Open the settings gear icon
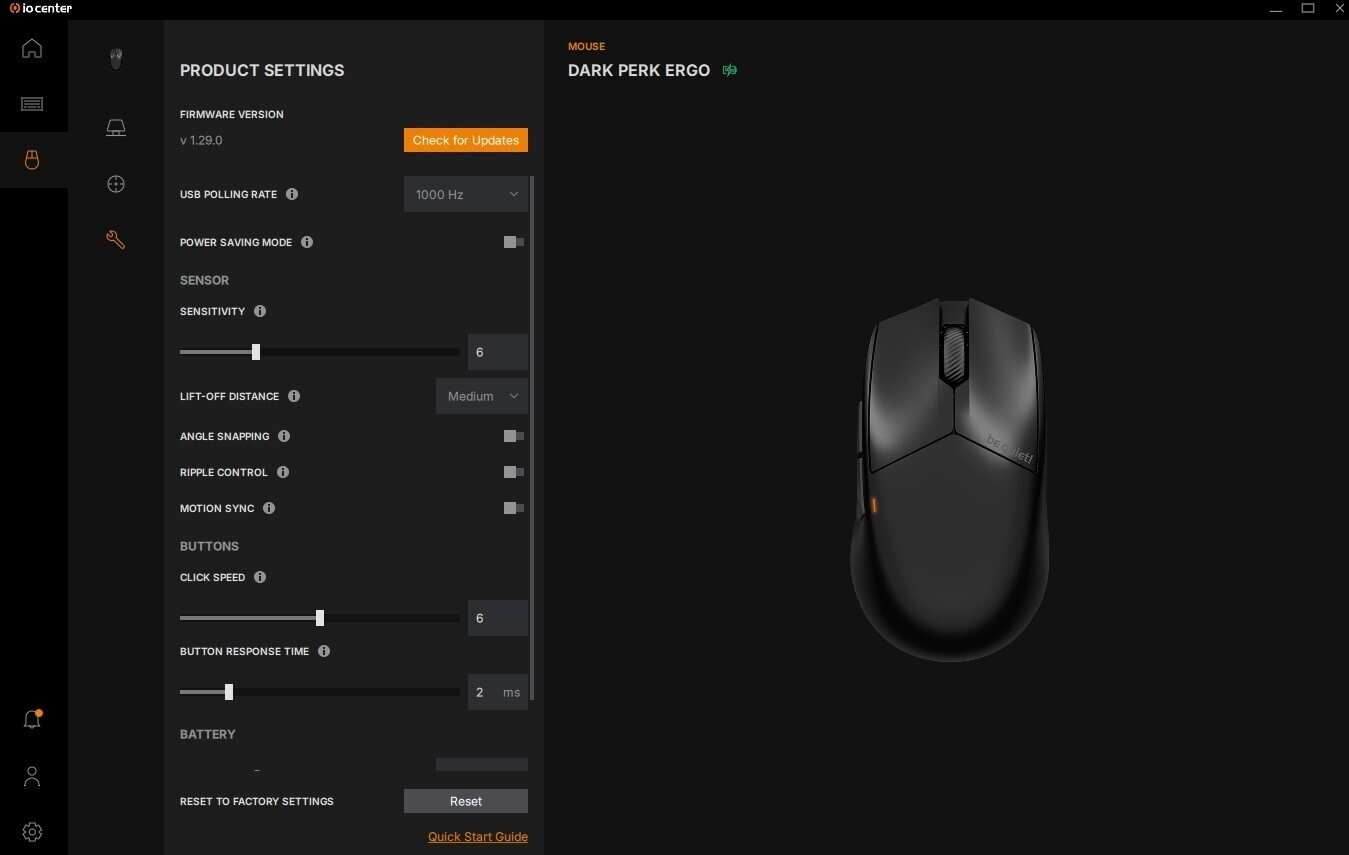Viewport: 1349px width, 855px height. pos(32,832)
